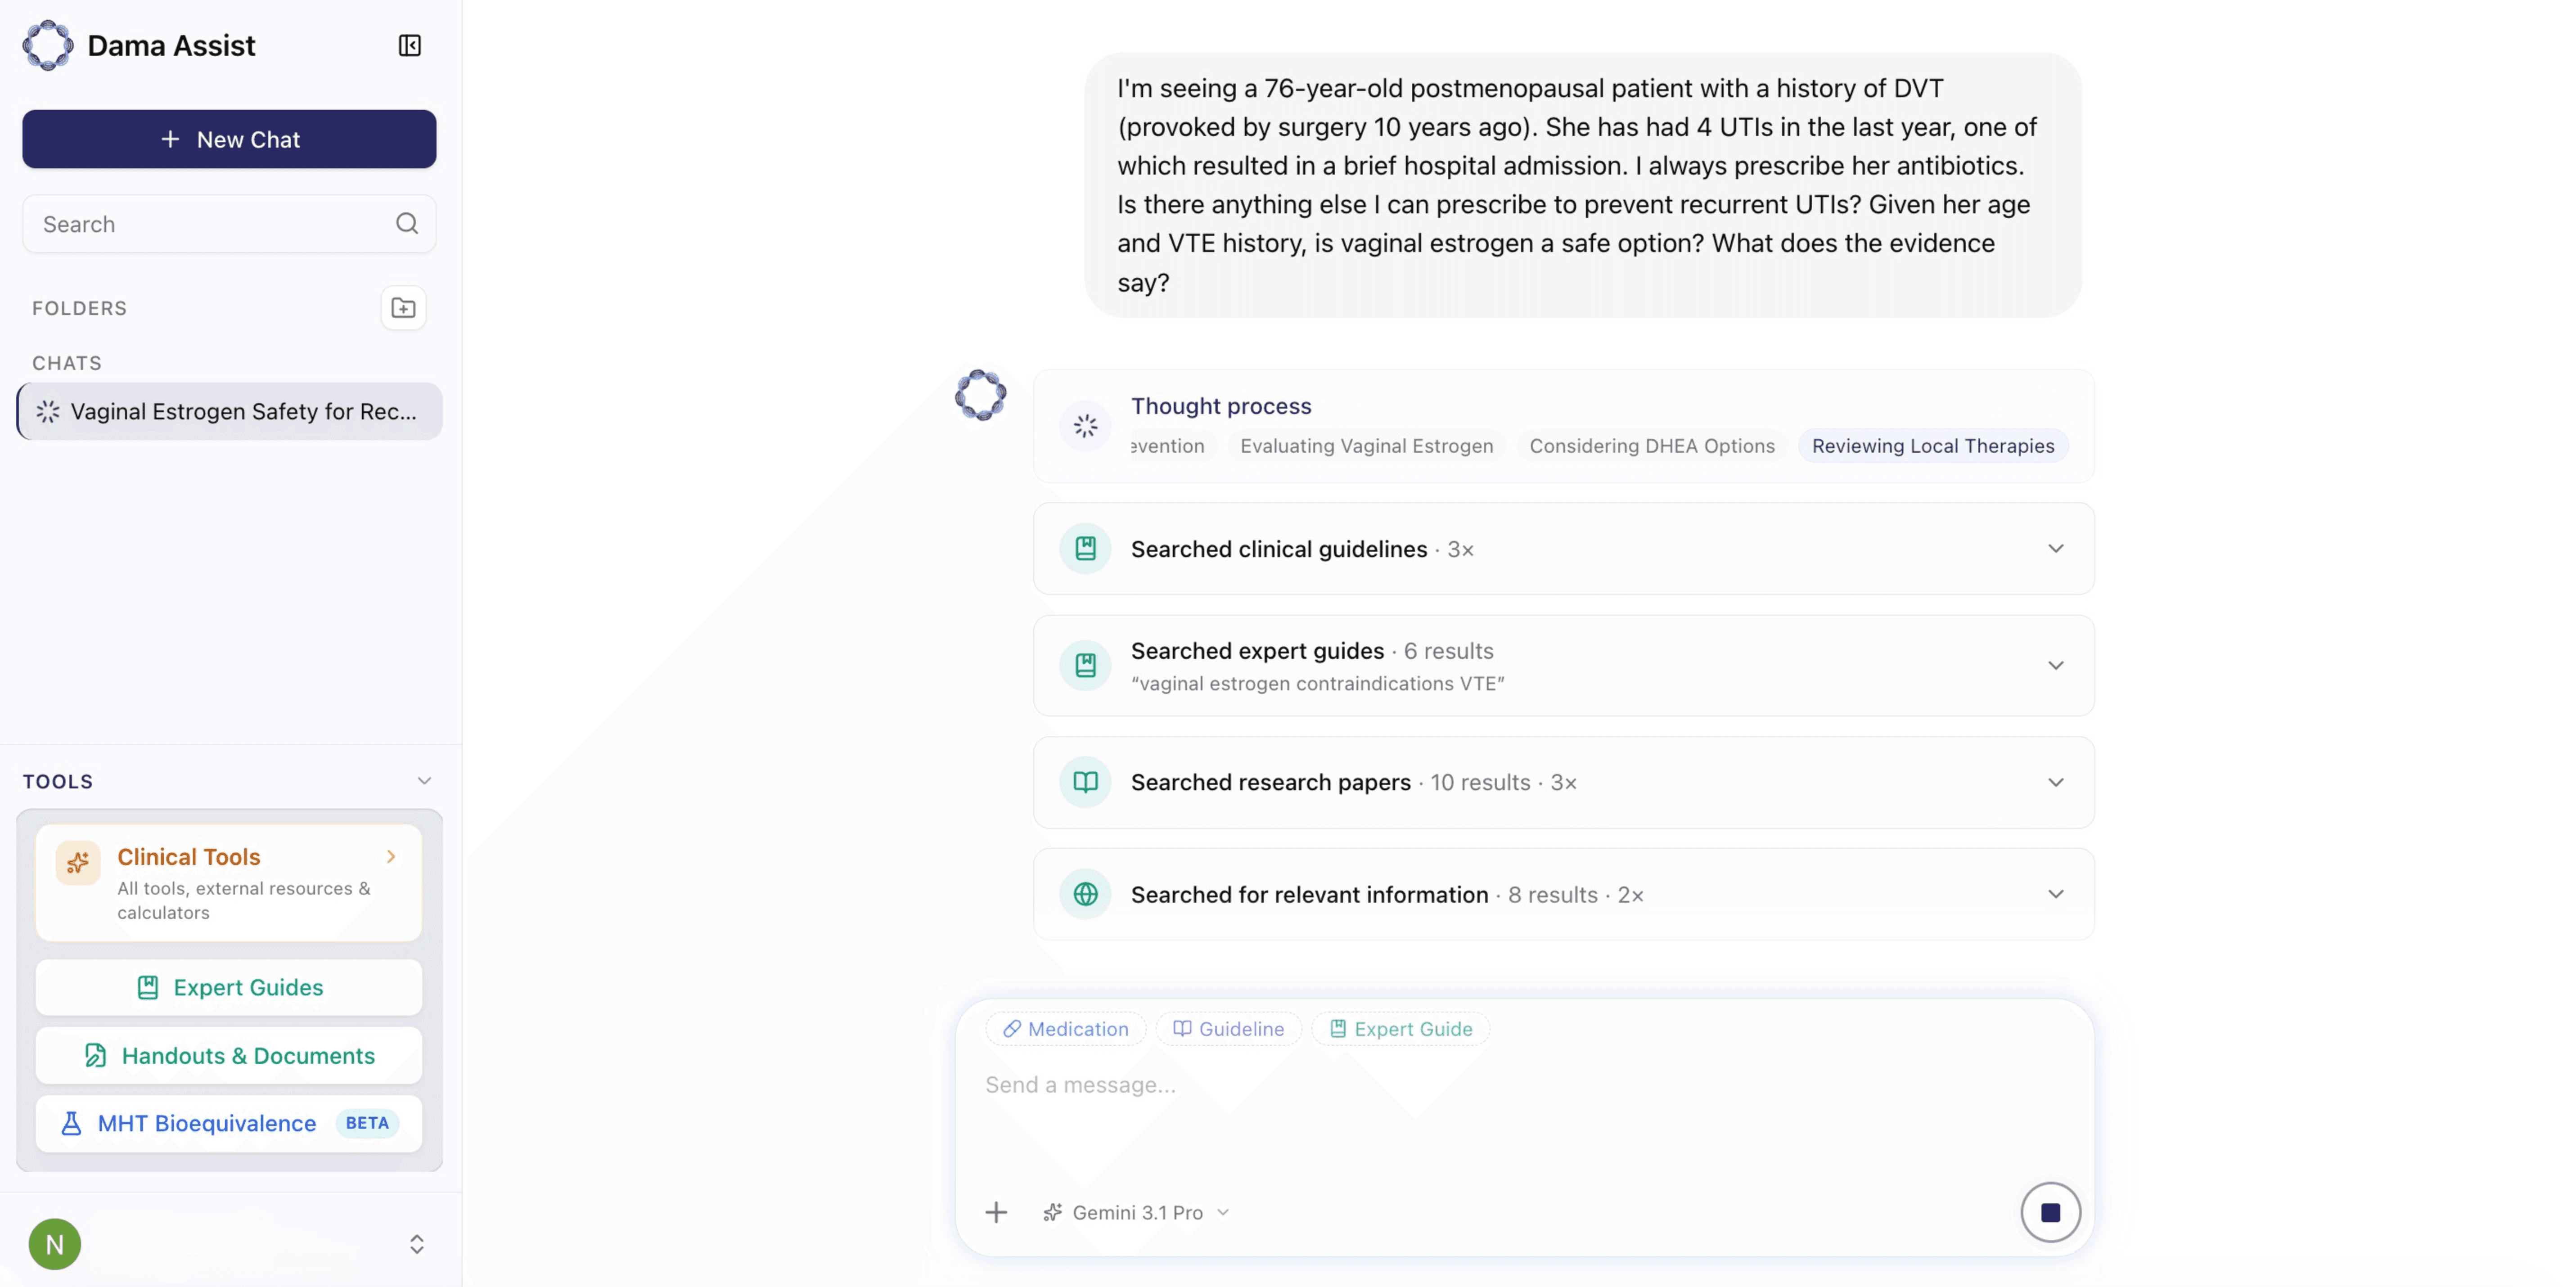Click the Dama Assist title text

tap(171, 46)
